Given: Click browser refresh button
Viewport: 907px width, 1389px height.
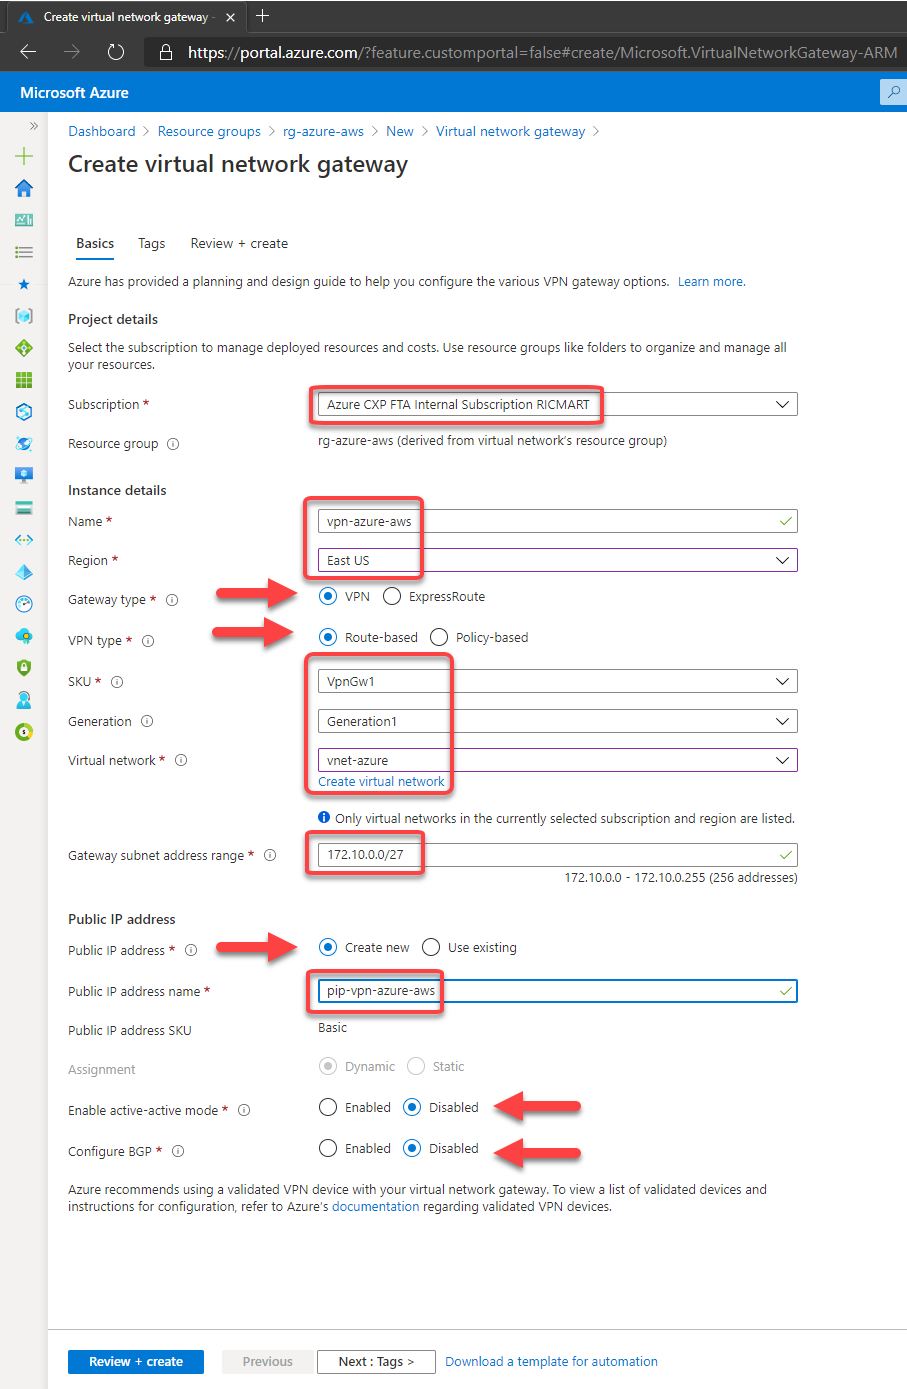Looking at the screenshot, I should coord(116,52).
